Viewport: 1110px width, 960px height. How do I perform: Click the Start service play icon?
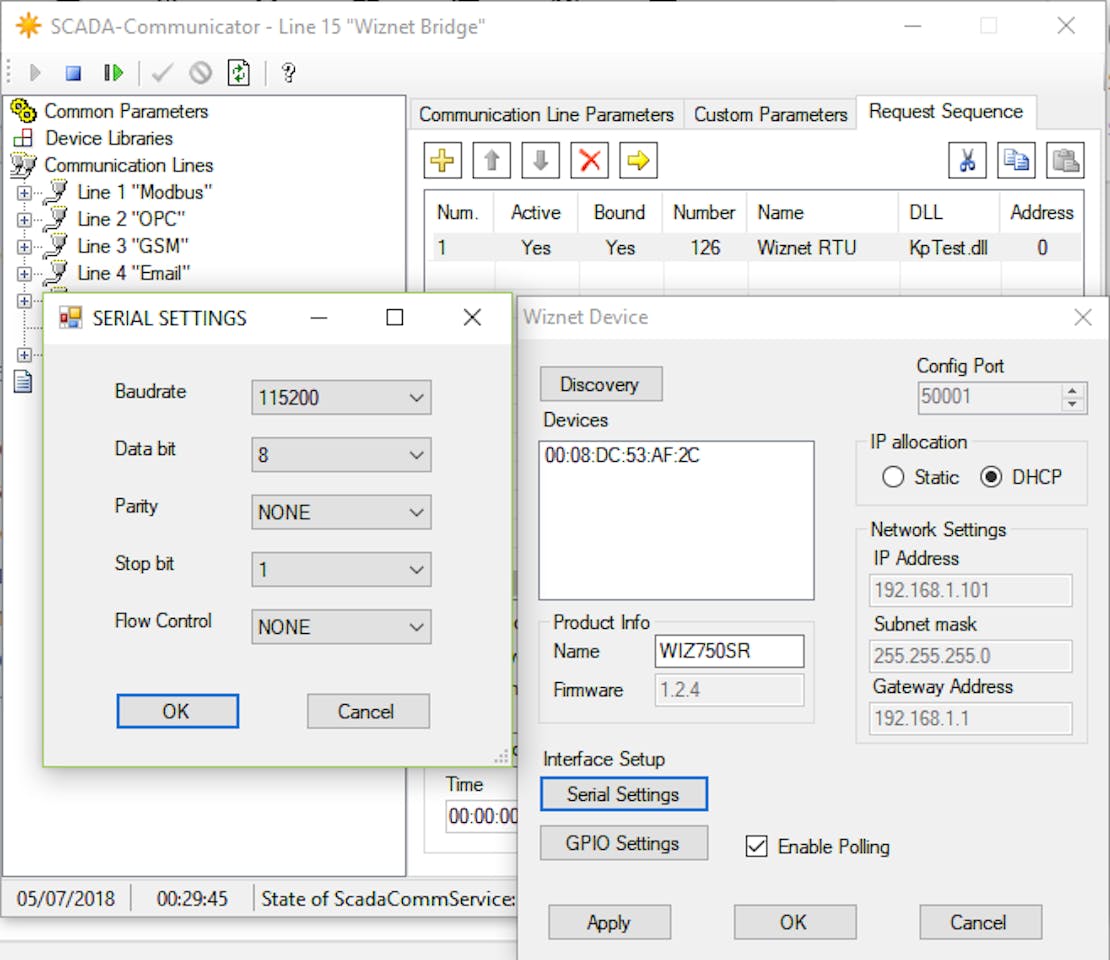36,73
